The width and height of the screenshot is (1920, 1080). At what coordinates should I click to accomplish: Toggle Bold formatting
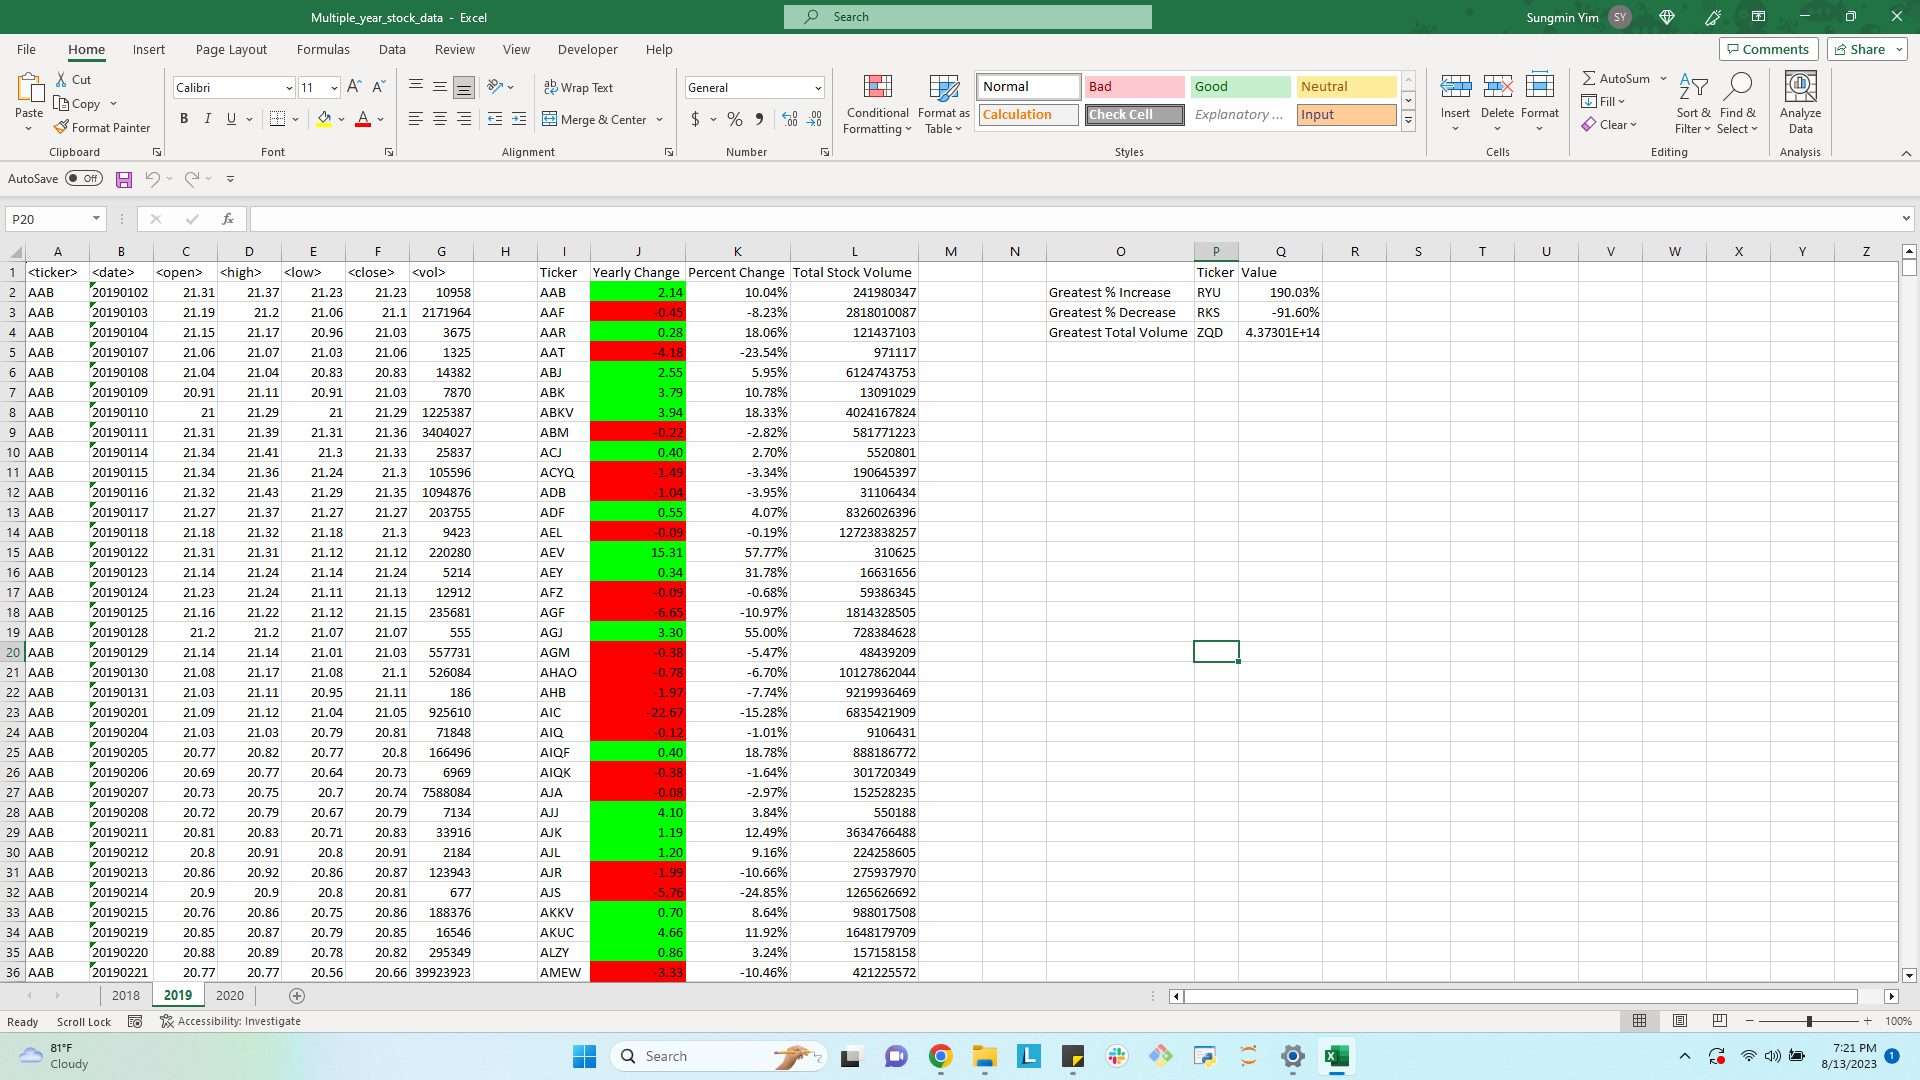[184, 118]
